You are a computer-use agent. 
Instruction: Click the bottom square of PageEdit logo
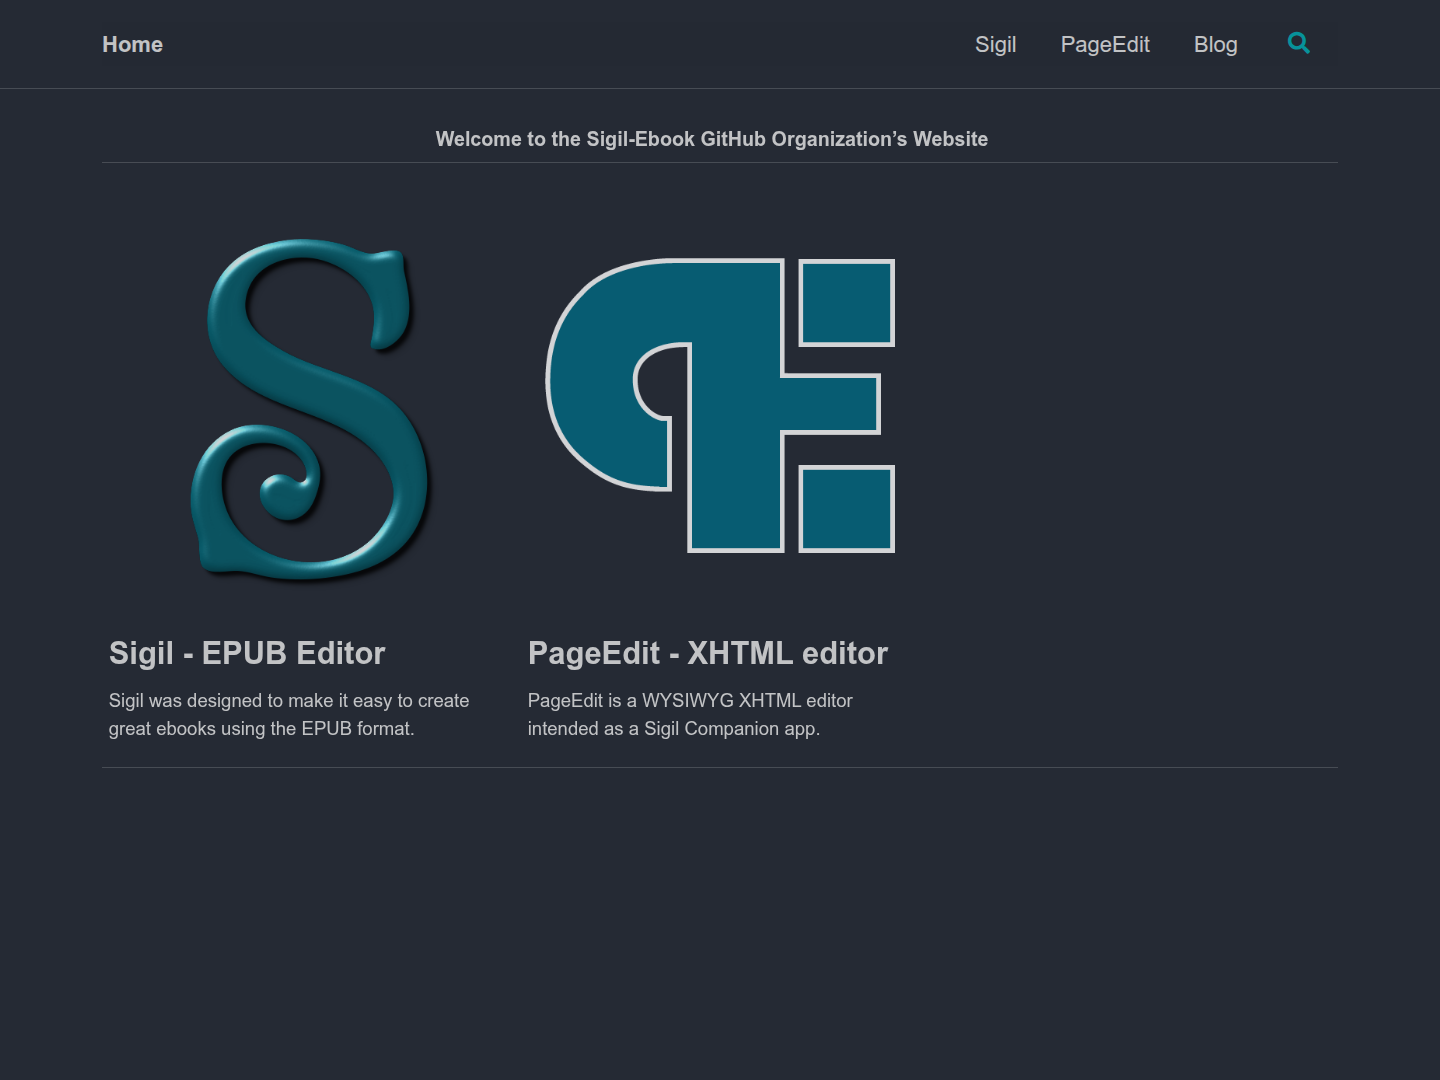click(x=847, y=508)
